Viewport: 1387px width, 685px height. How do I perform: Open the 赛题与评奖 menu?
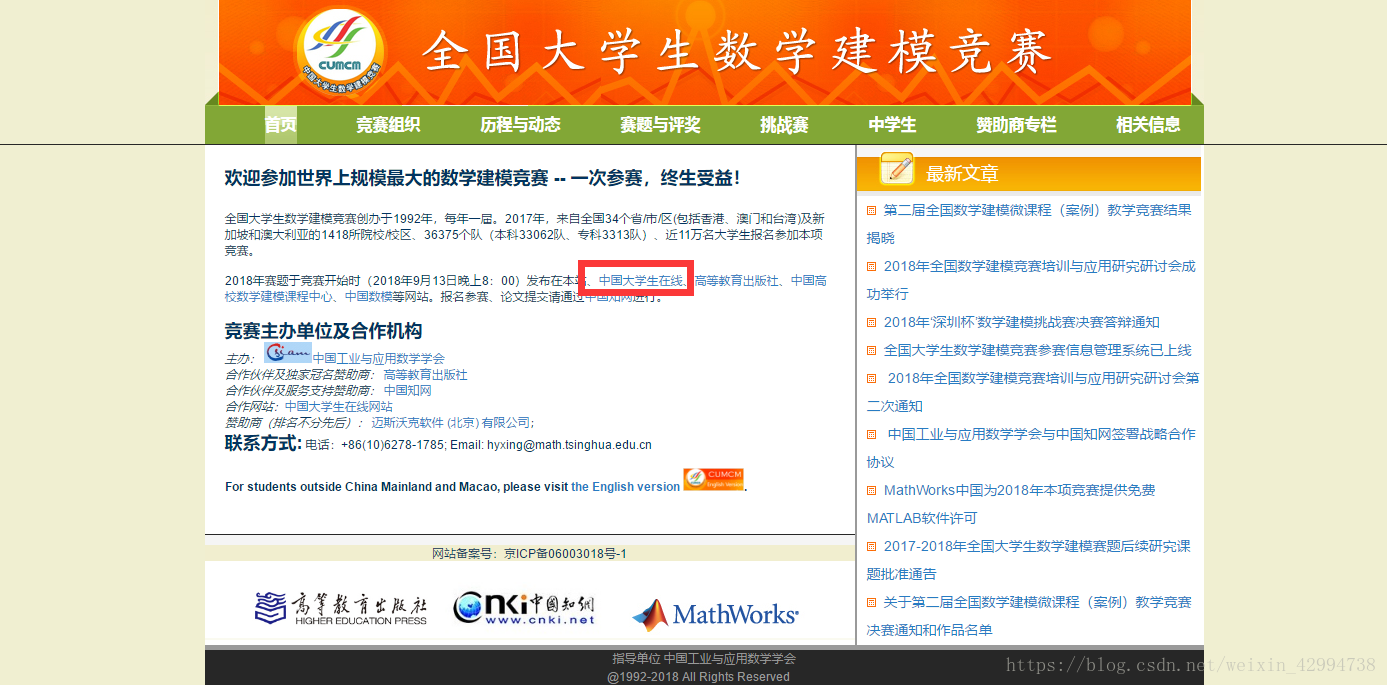660,125
